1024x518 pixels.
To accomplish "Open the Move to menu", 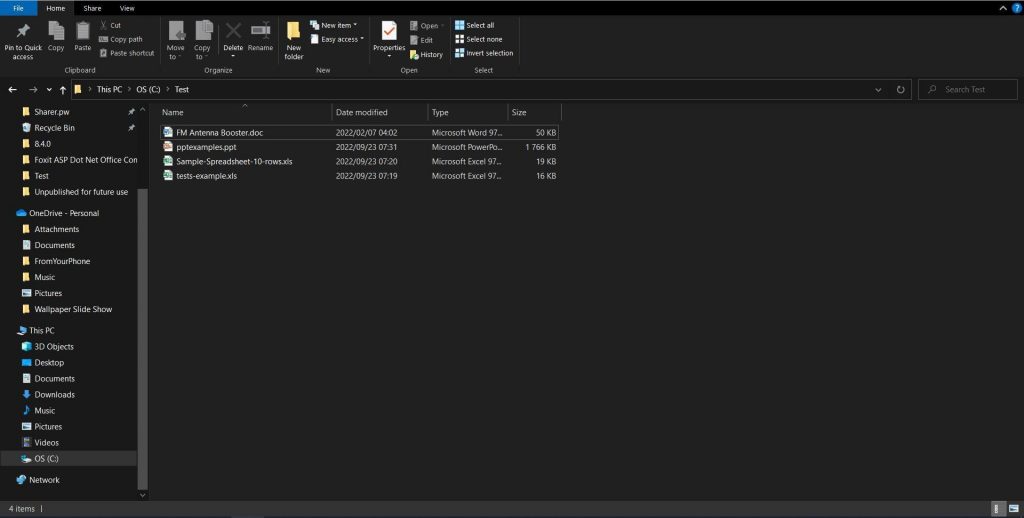I will [x=176, y=40].
